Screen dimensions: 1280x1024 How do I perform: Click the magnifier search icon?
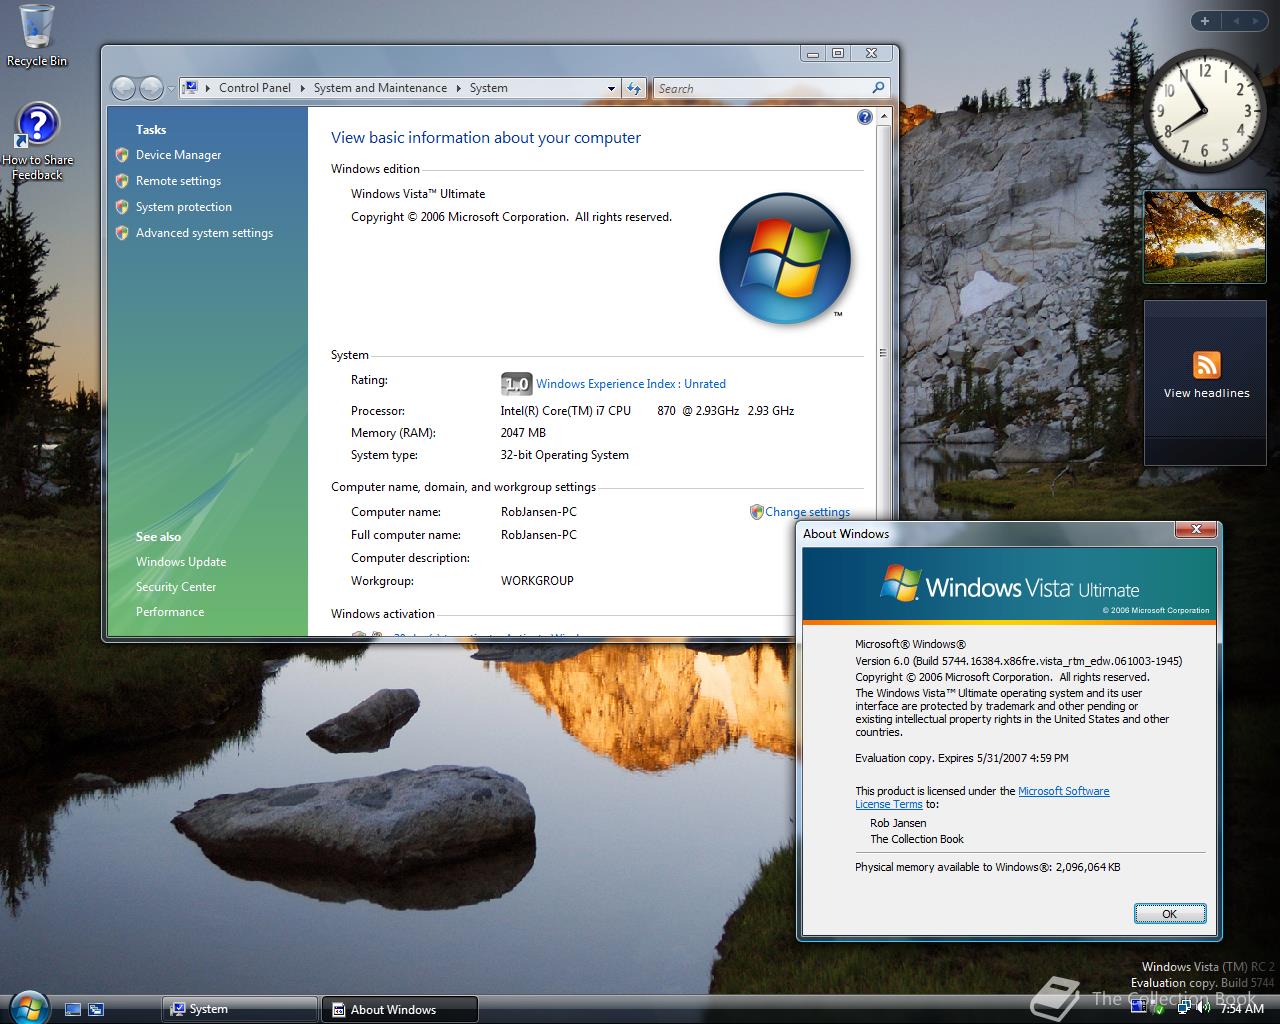(x=878, y=88)
